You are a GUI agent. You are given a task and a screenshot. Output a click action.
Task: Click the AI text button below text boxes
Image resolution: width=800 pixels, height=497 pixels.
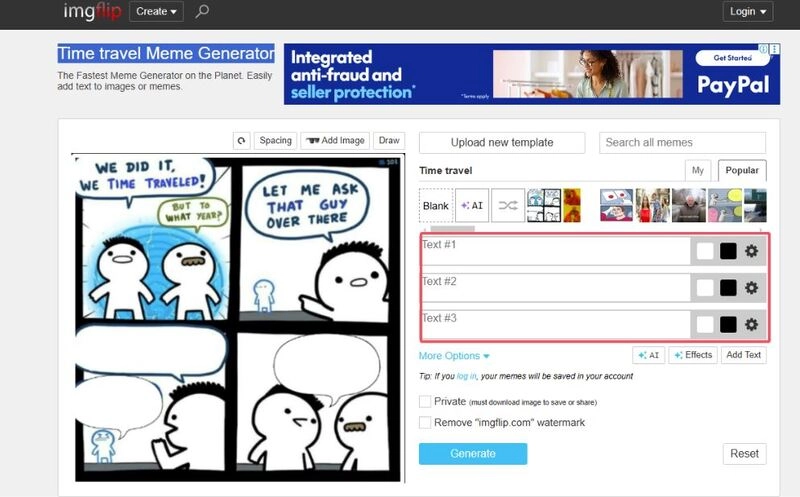[x=648, y=355]
